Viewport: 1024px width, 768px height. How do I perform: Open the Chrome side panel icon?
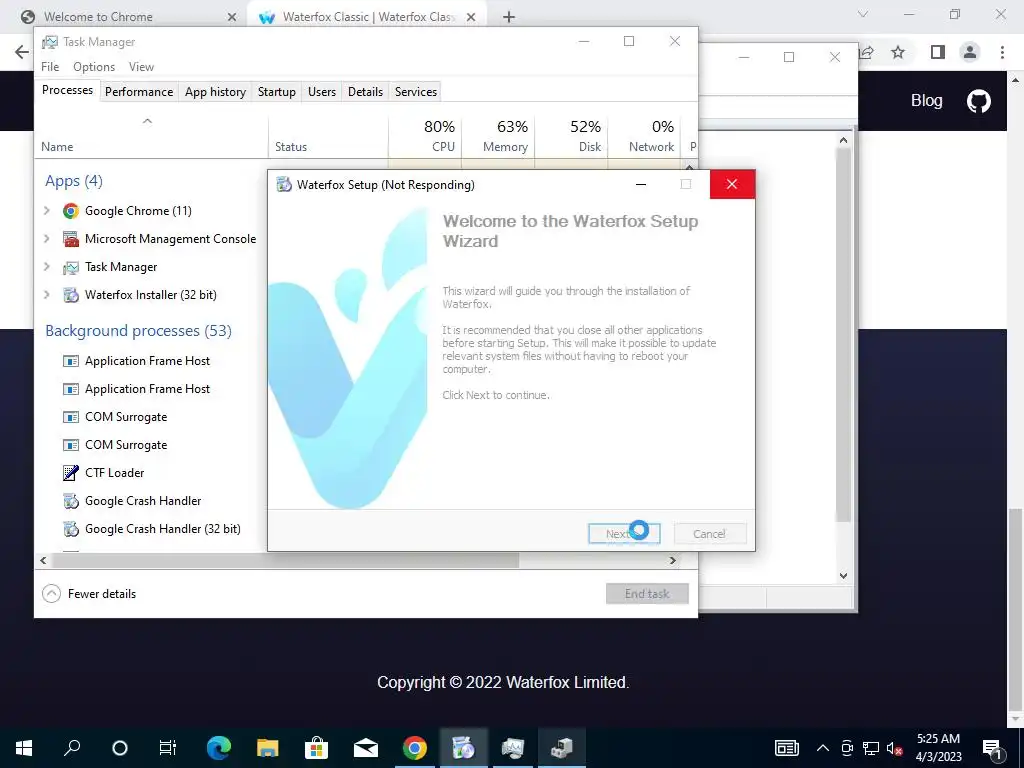(938, 52)
